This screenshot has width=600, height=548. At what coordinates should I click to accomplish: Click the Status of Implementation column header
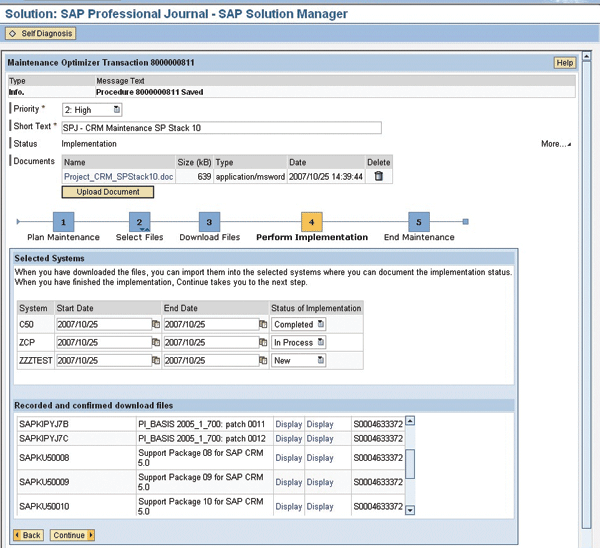[x=316, y=308]
